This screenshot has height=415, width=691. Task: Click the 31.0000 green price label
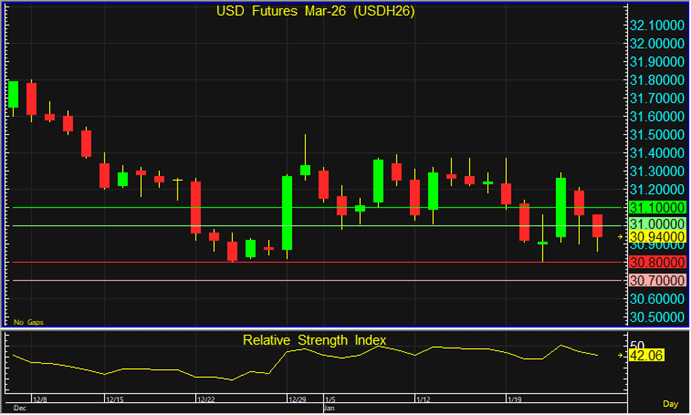coord(655,224)
